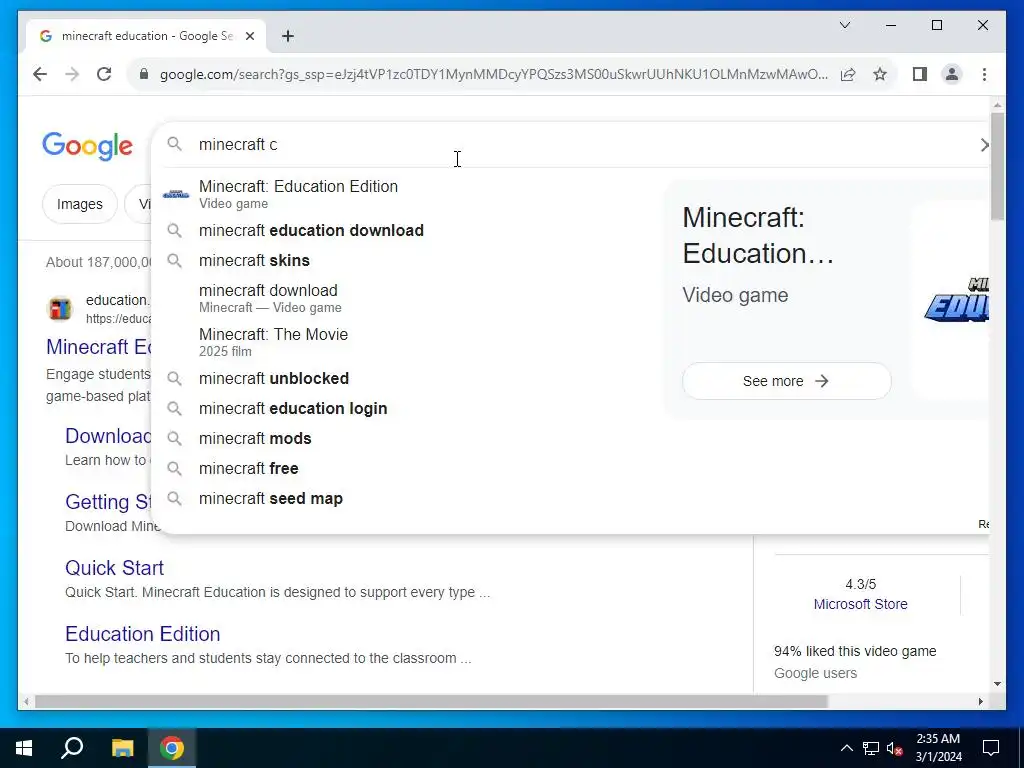Click the arrow at search box right edge
This screenshot has height=768, width=1024.
point(984,145)
